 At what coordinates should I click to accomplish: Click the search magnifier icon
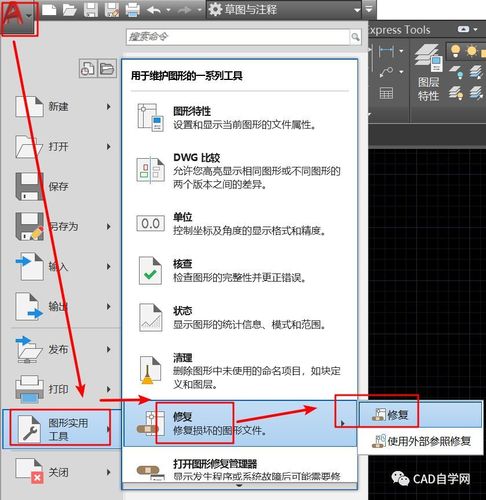(x=355, y=37)
